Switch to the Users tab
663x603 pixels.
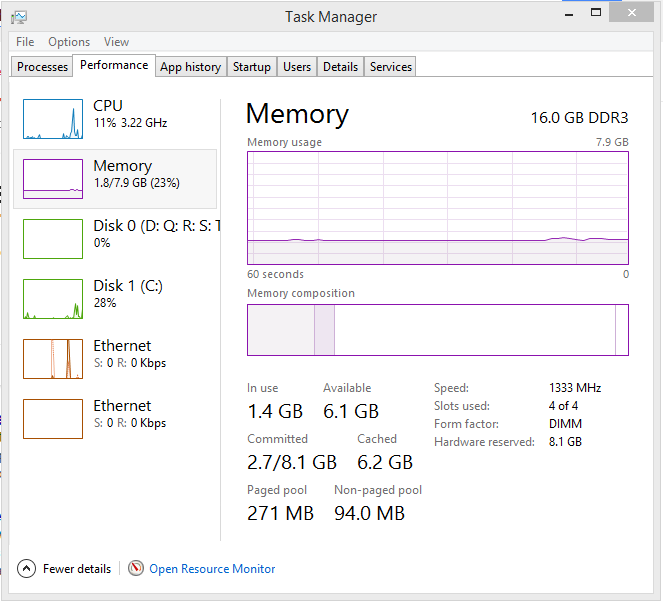point(297,67)
